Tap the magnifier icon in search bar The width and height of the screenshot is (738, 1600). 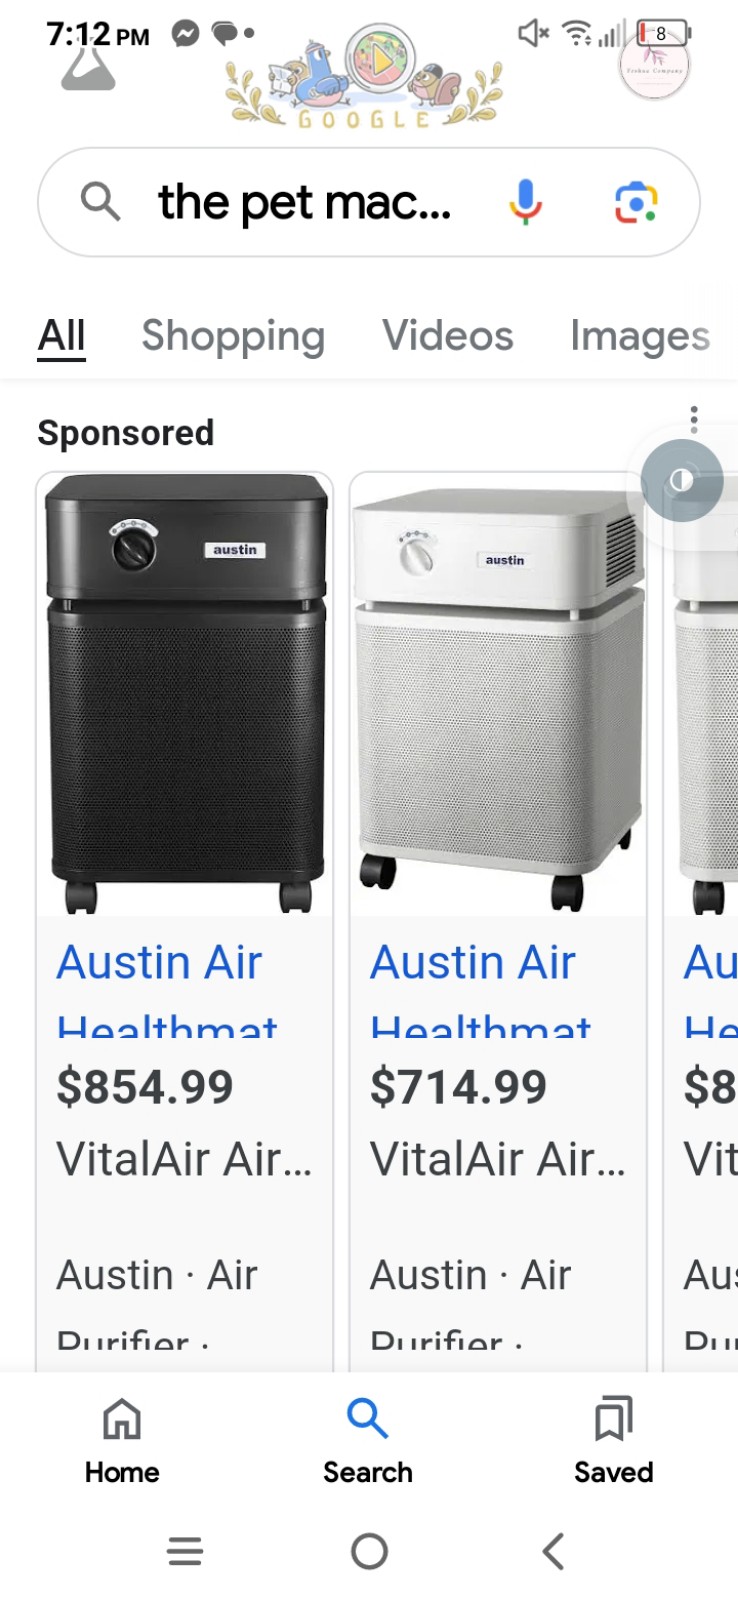tap(100, 202)
